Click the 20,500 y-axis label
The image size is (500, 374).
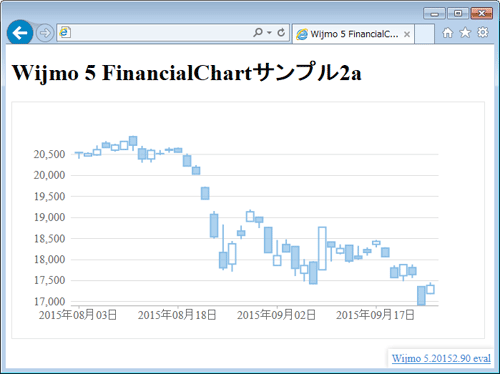click(49, 154)
